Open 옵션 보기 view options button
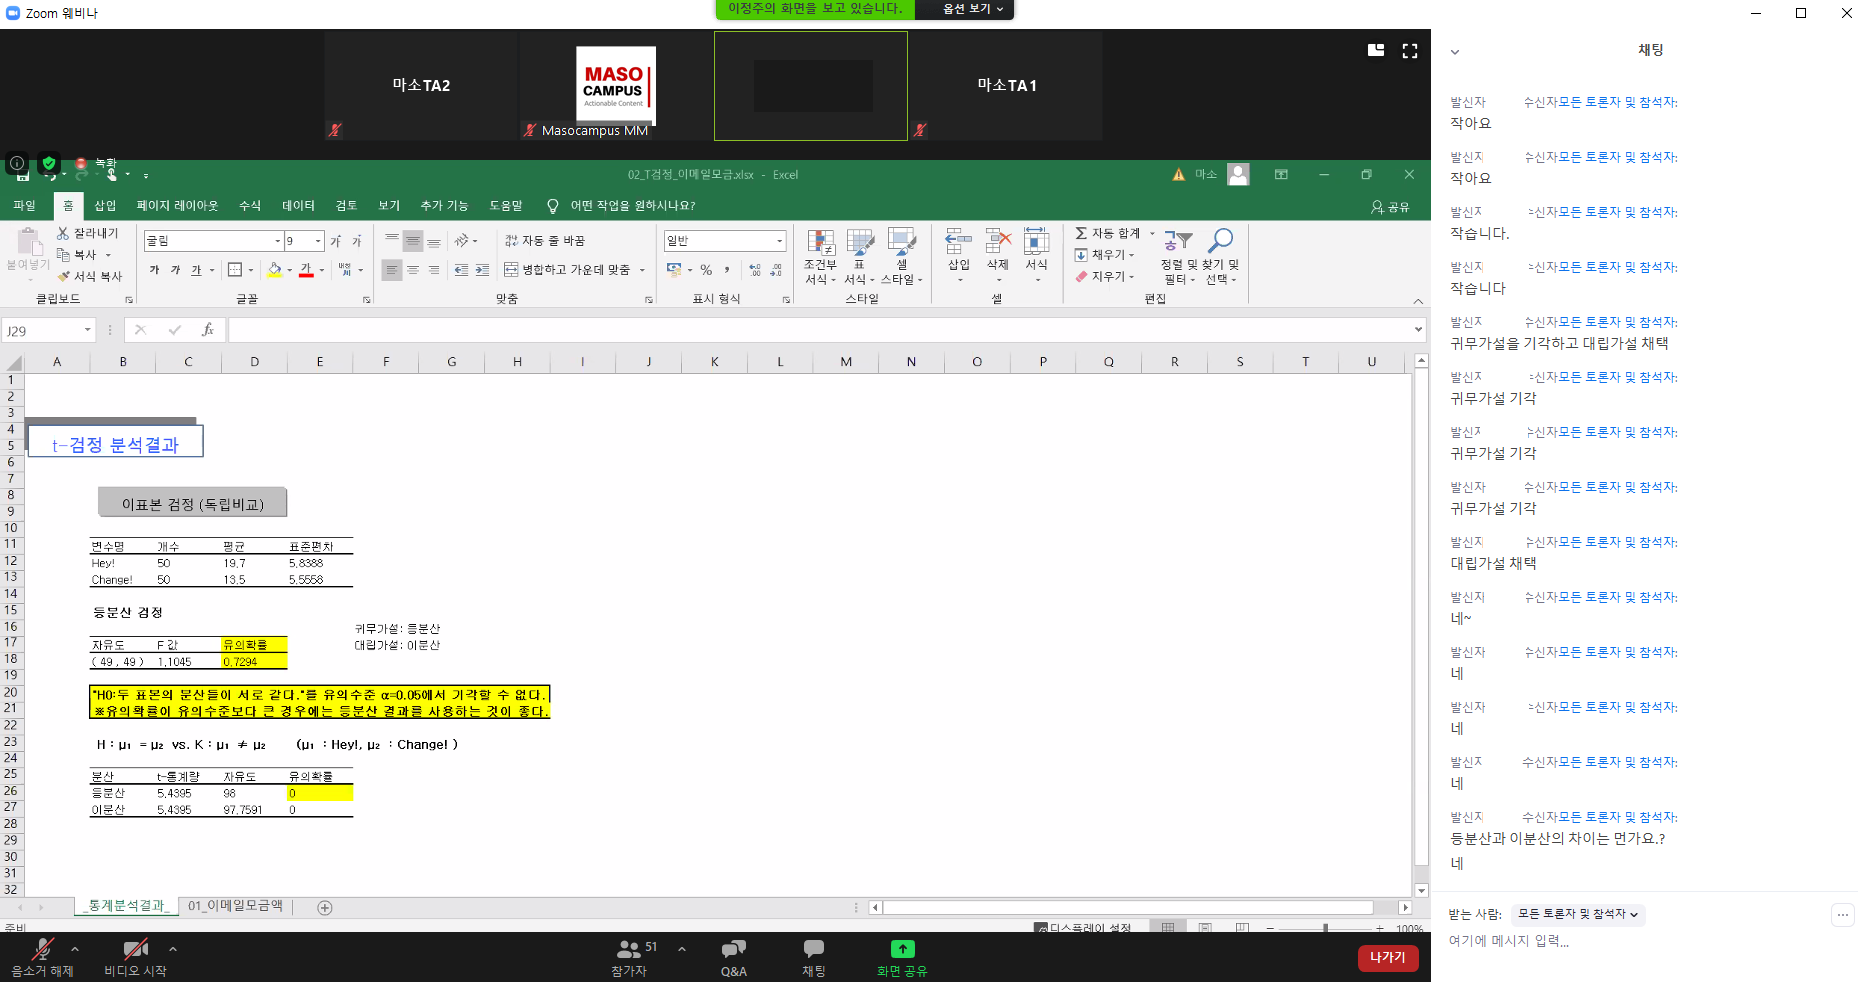The image size is (1858, 982). click(x=971, y=9)
